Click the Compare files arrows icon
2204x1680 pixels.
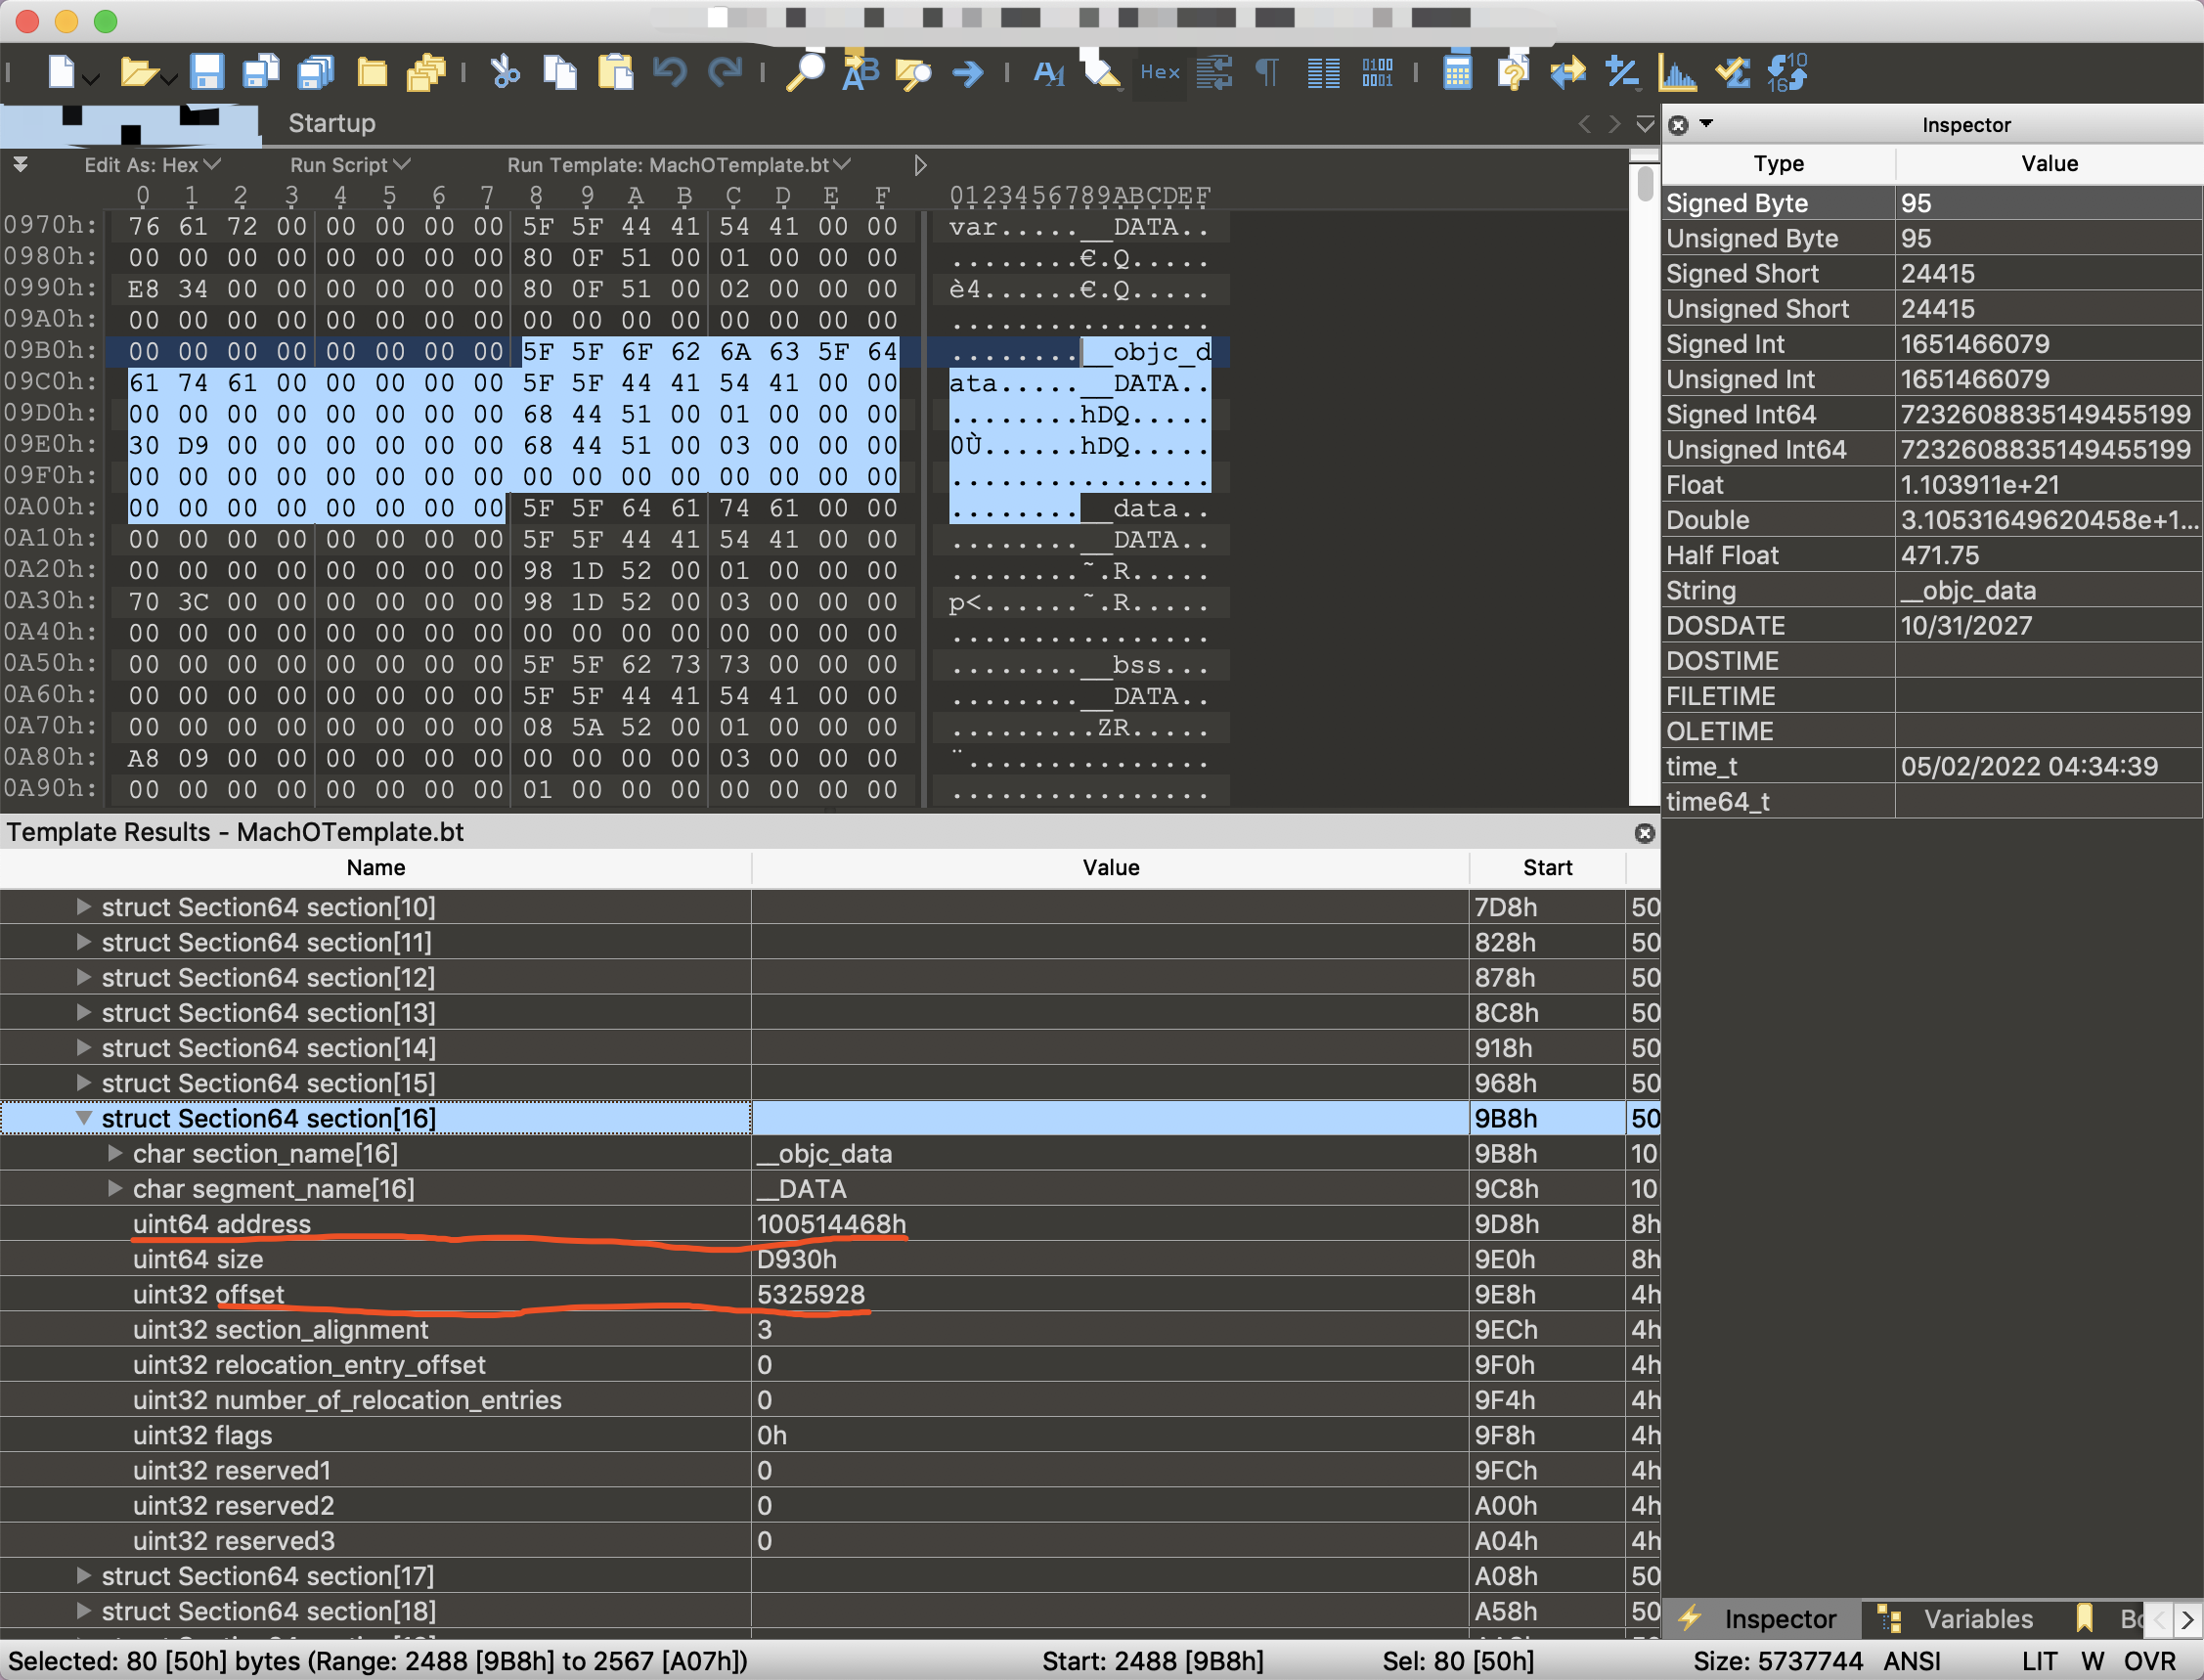click(1567, 72)
